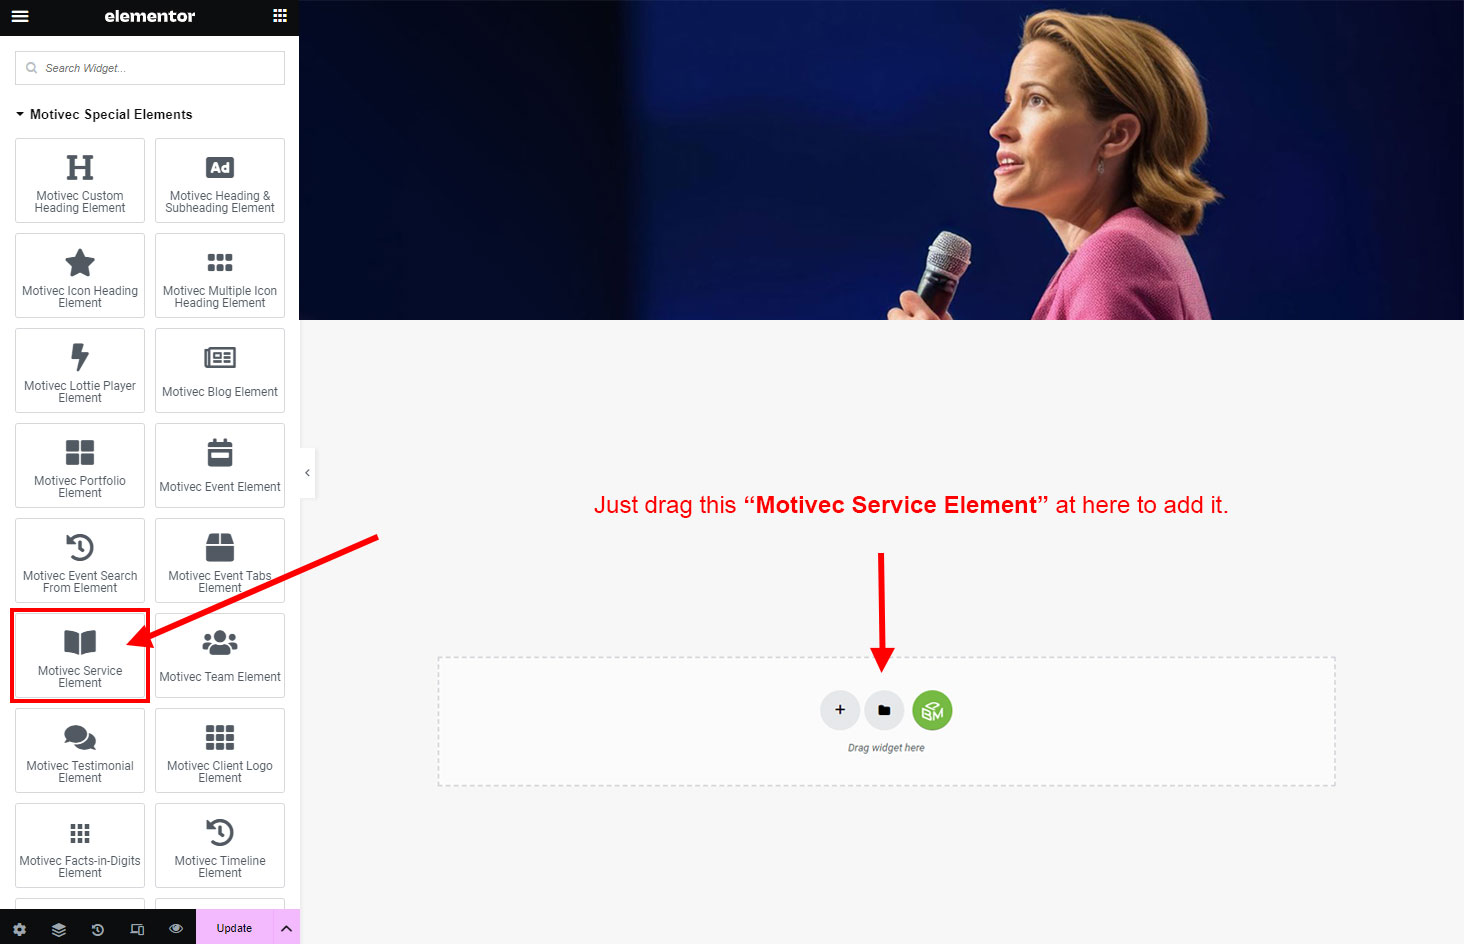Open the template library folder button
This screenshot has height=944, width=1464.
tap(884, 710)
